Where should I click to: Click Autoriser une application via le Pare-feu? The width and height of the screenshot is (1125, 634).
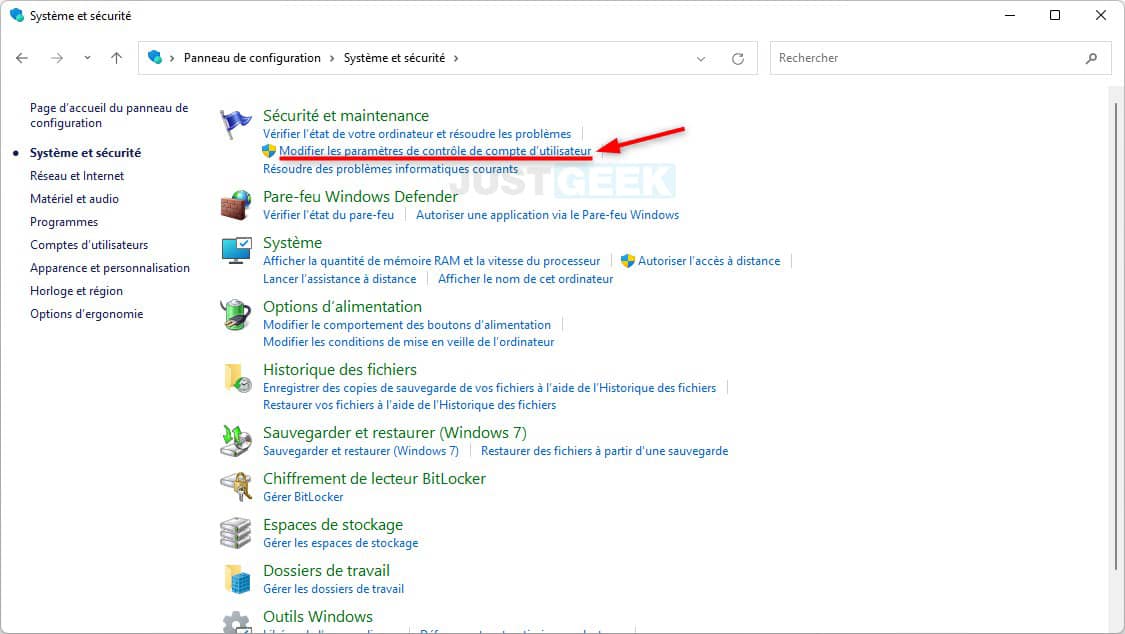pyautogui.click(x=547, y=214)
